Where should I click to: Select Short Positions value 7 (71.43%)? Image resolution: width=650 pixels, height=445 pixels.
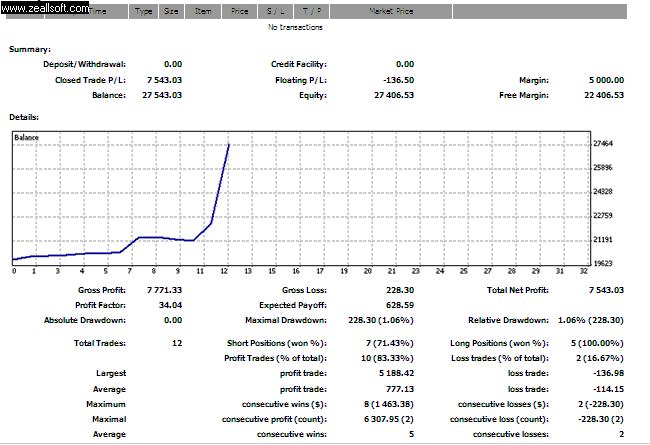(390, 343)
